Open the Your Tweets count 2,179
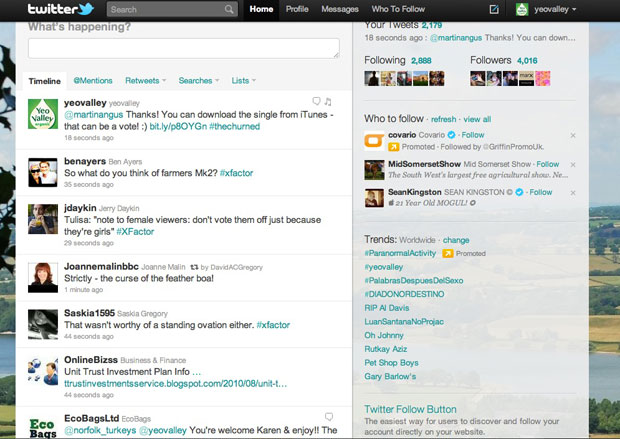The width and height of the screenshot is (620, 439). [432, 25]
